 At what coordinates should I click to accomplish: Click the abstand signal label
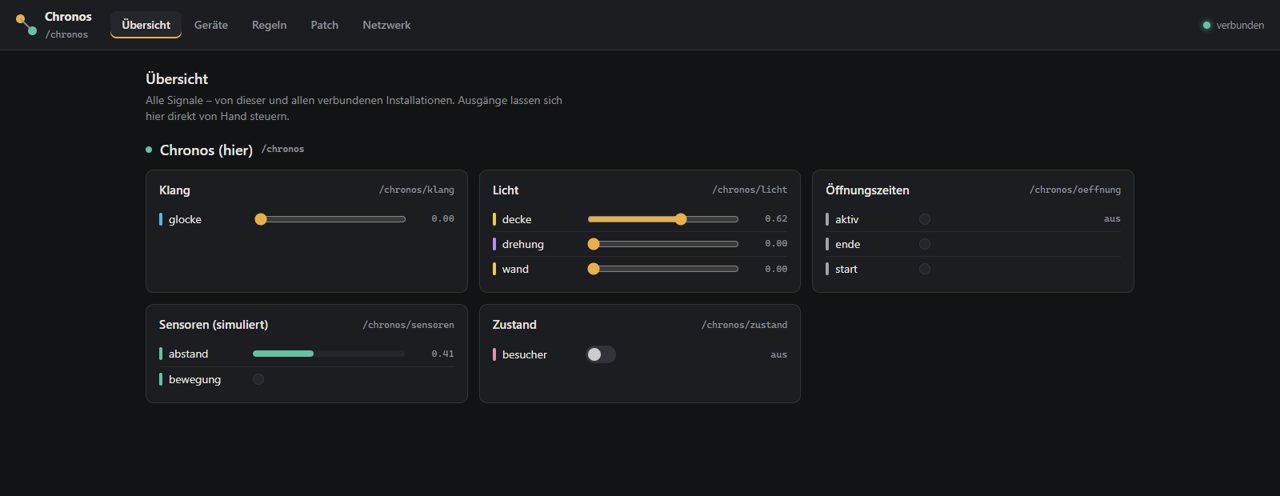pyautogui.click(x=189, y=354)
